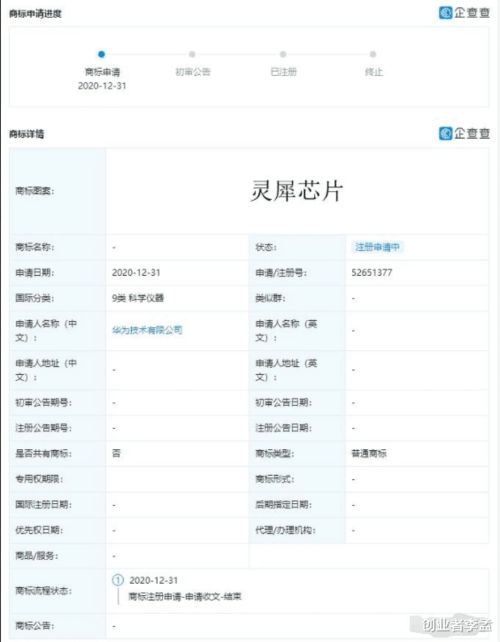Click the 注册公告日期 field label
Image resolution: width=500 pixels, height=642 pixels.
tap(283, 428)
